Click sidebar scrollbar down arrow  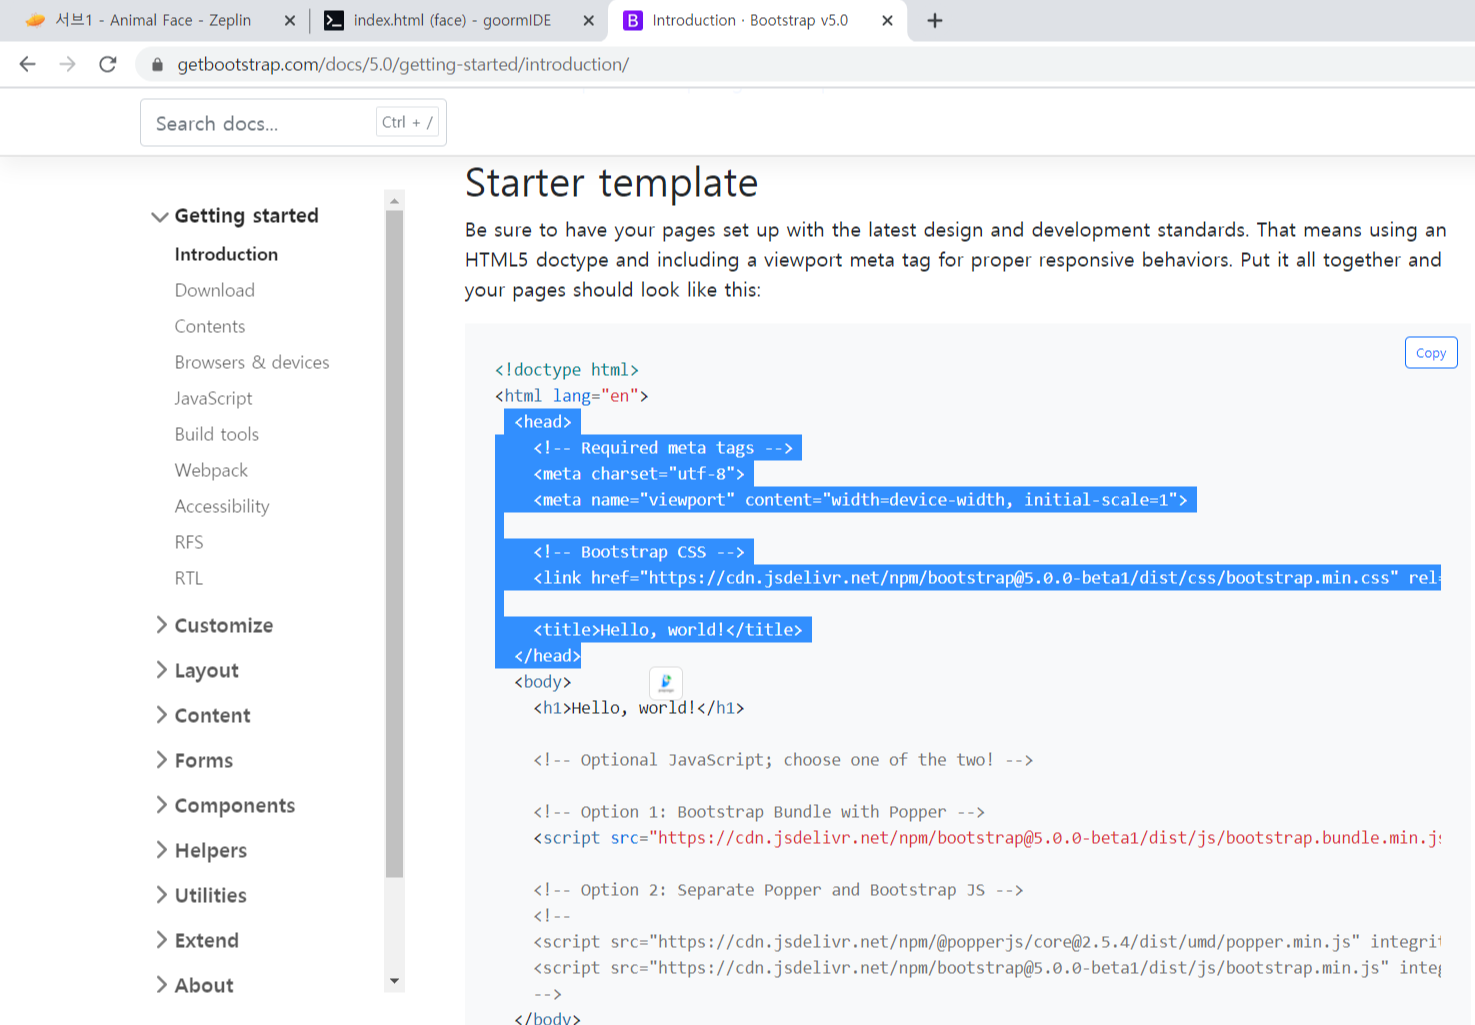click(394, 982)
